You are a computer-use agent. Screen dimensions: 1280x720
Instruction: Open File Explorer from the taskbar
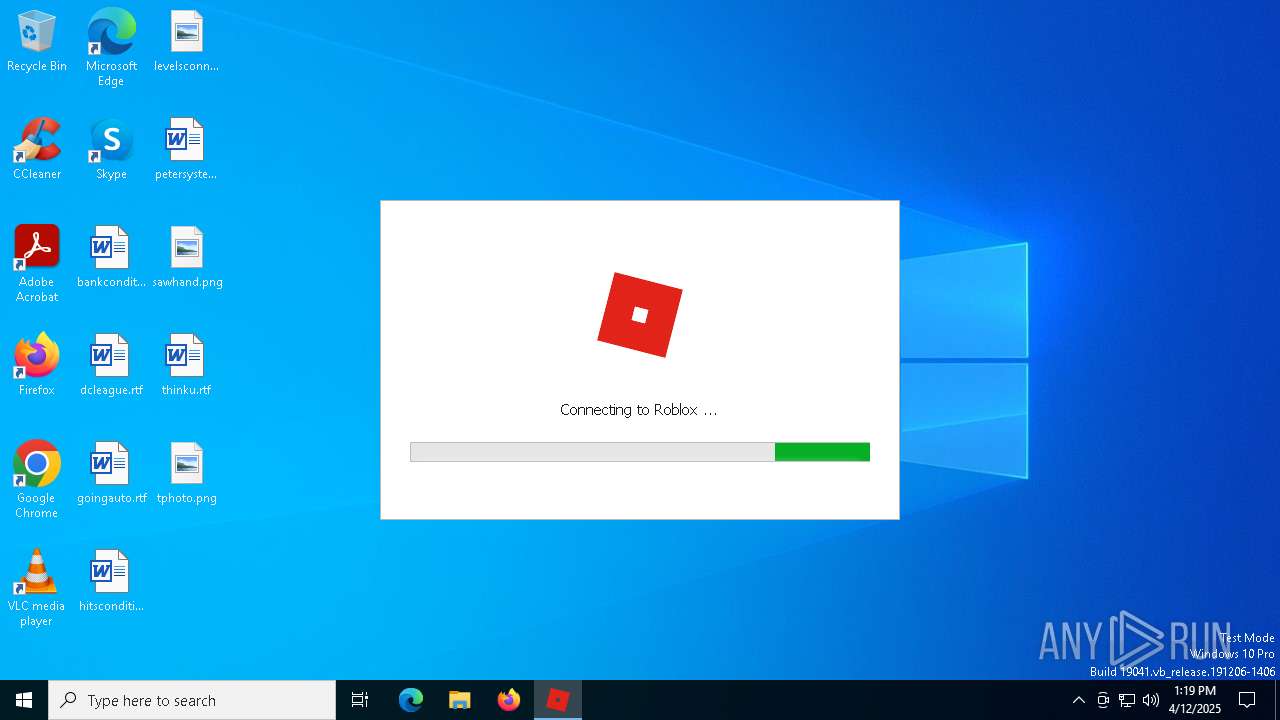459,700
